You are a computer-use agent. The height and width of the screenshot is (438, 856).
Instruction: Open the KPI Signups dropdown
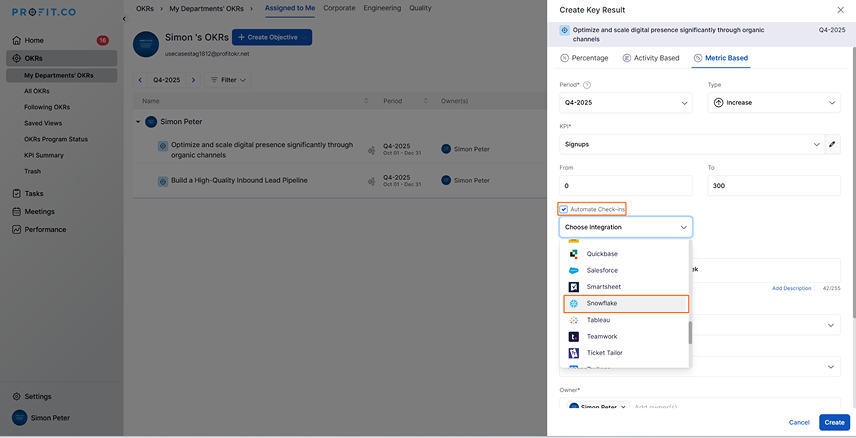692,145
